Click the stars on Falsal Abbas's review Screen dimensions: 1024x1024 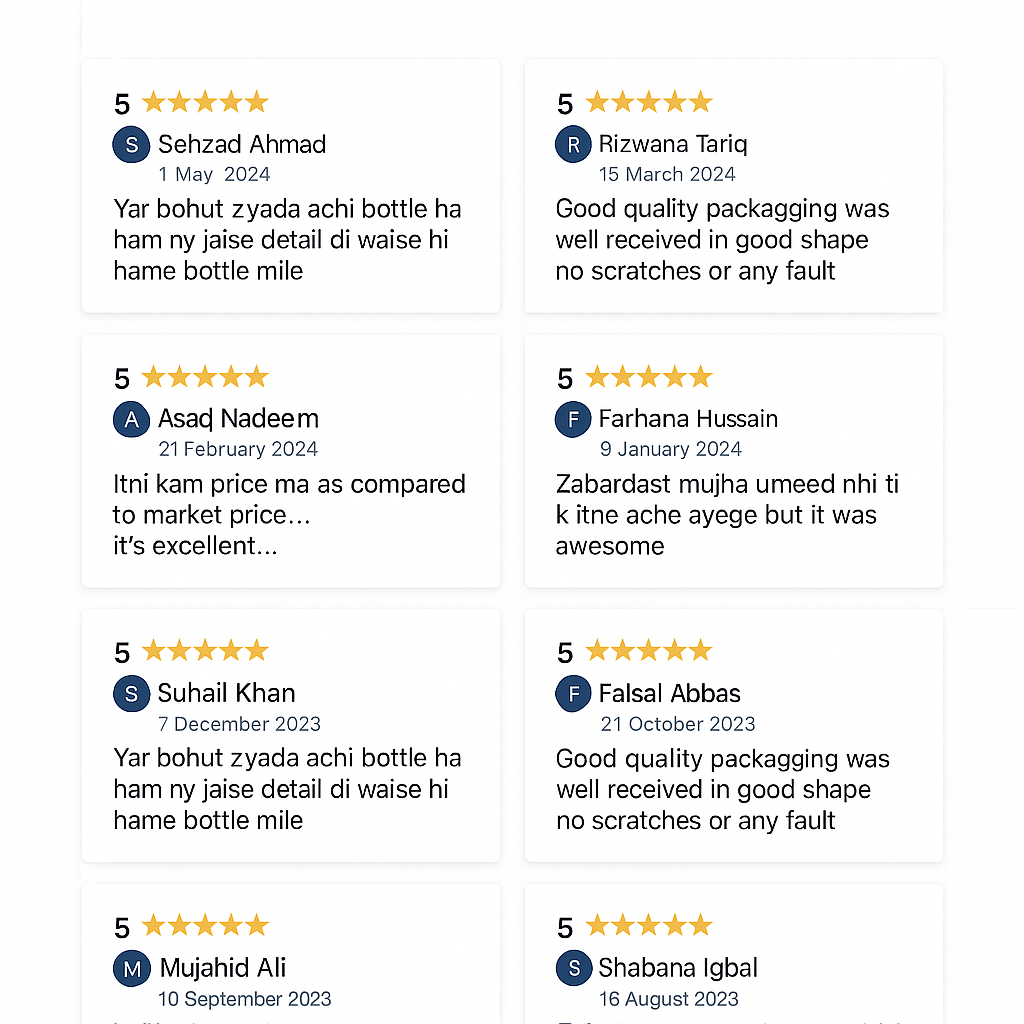click(648, 652)
